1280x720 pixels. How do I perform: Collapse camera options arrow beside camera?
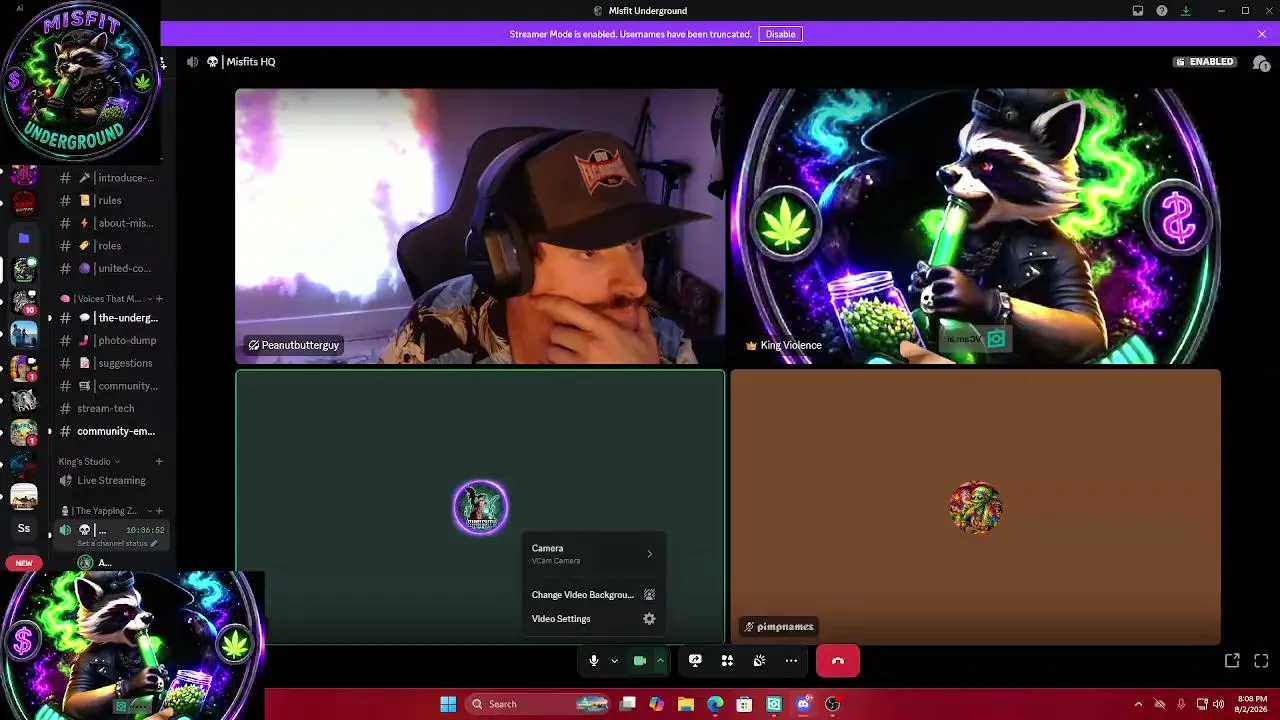pyautogui.click(x=660, y=661)
